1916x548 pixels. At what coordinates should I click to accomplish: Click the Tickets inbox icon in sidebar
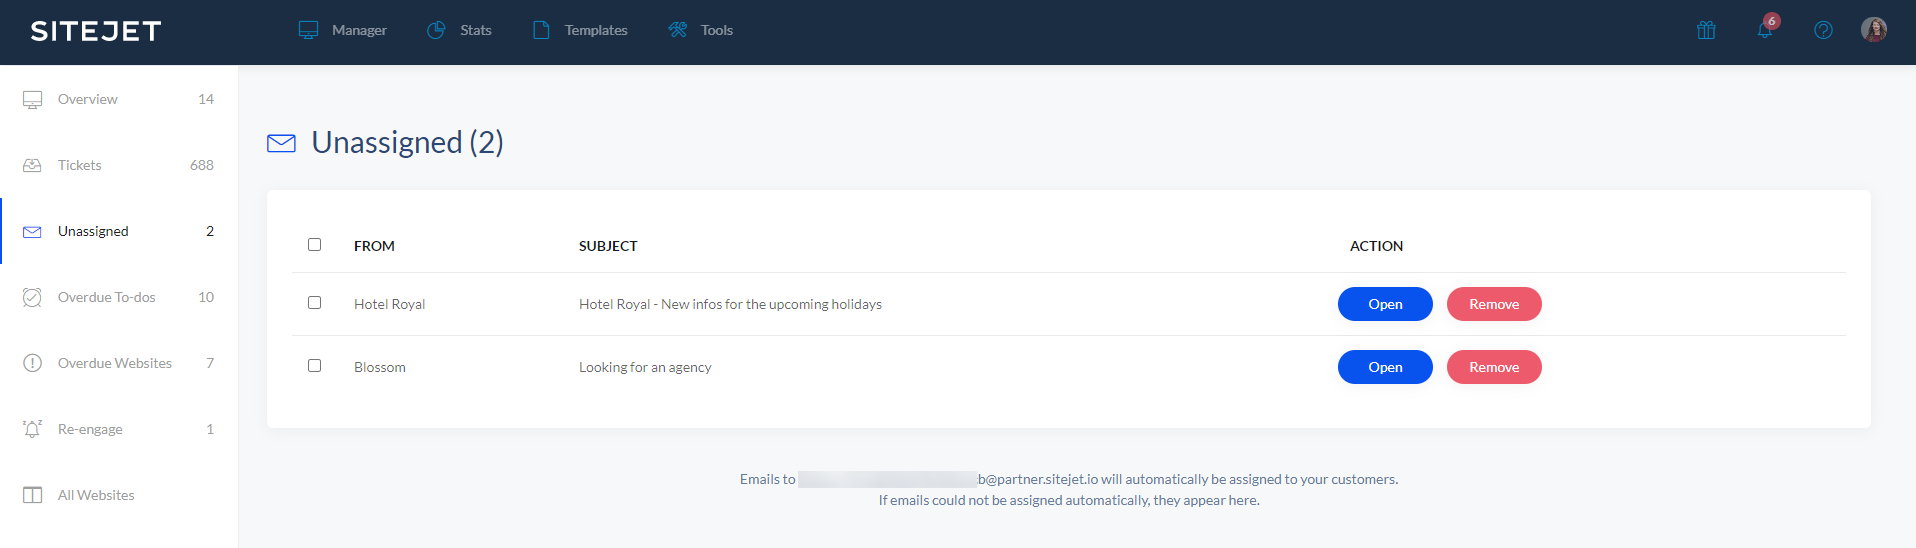click(32, 165)
